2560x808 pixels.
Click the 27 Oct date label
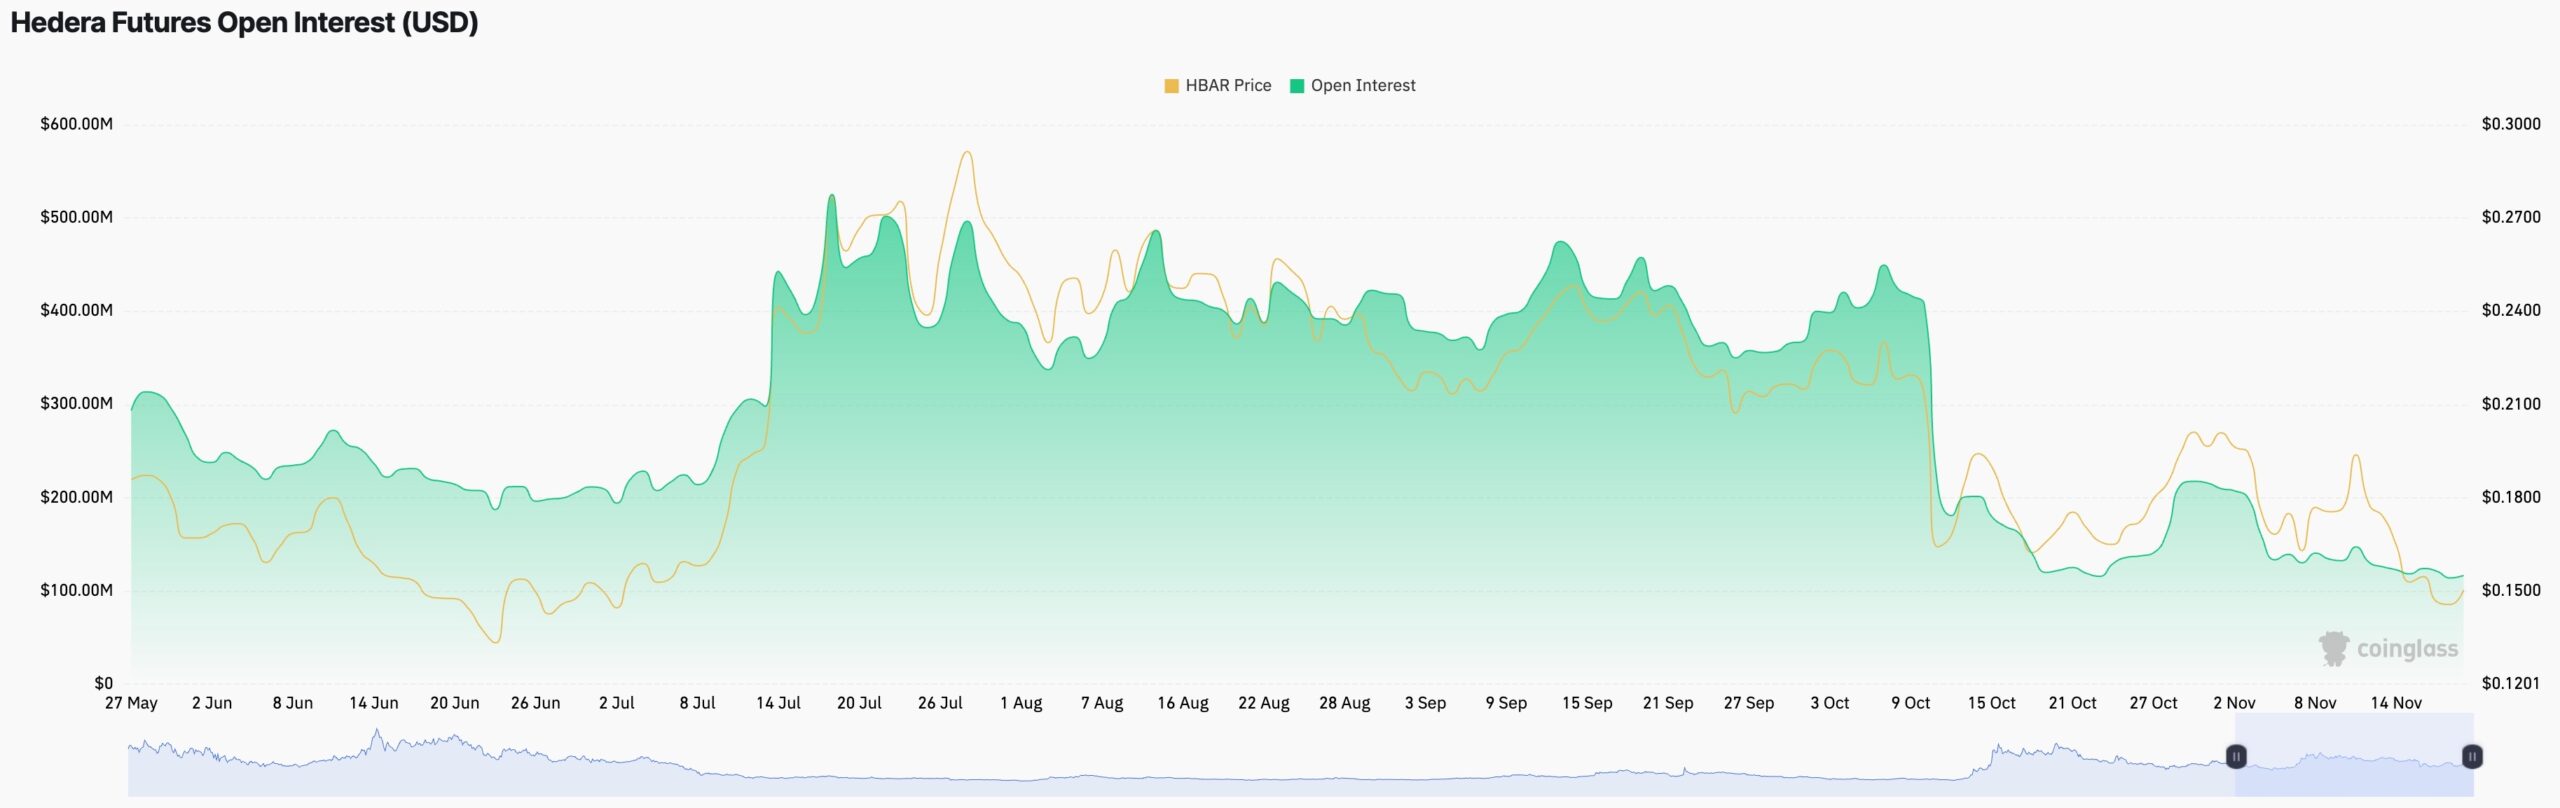point(2154,703)
